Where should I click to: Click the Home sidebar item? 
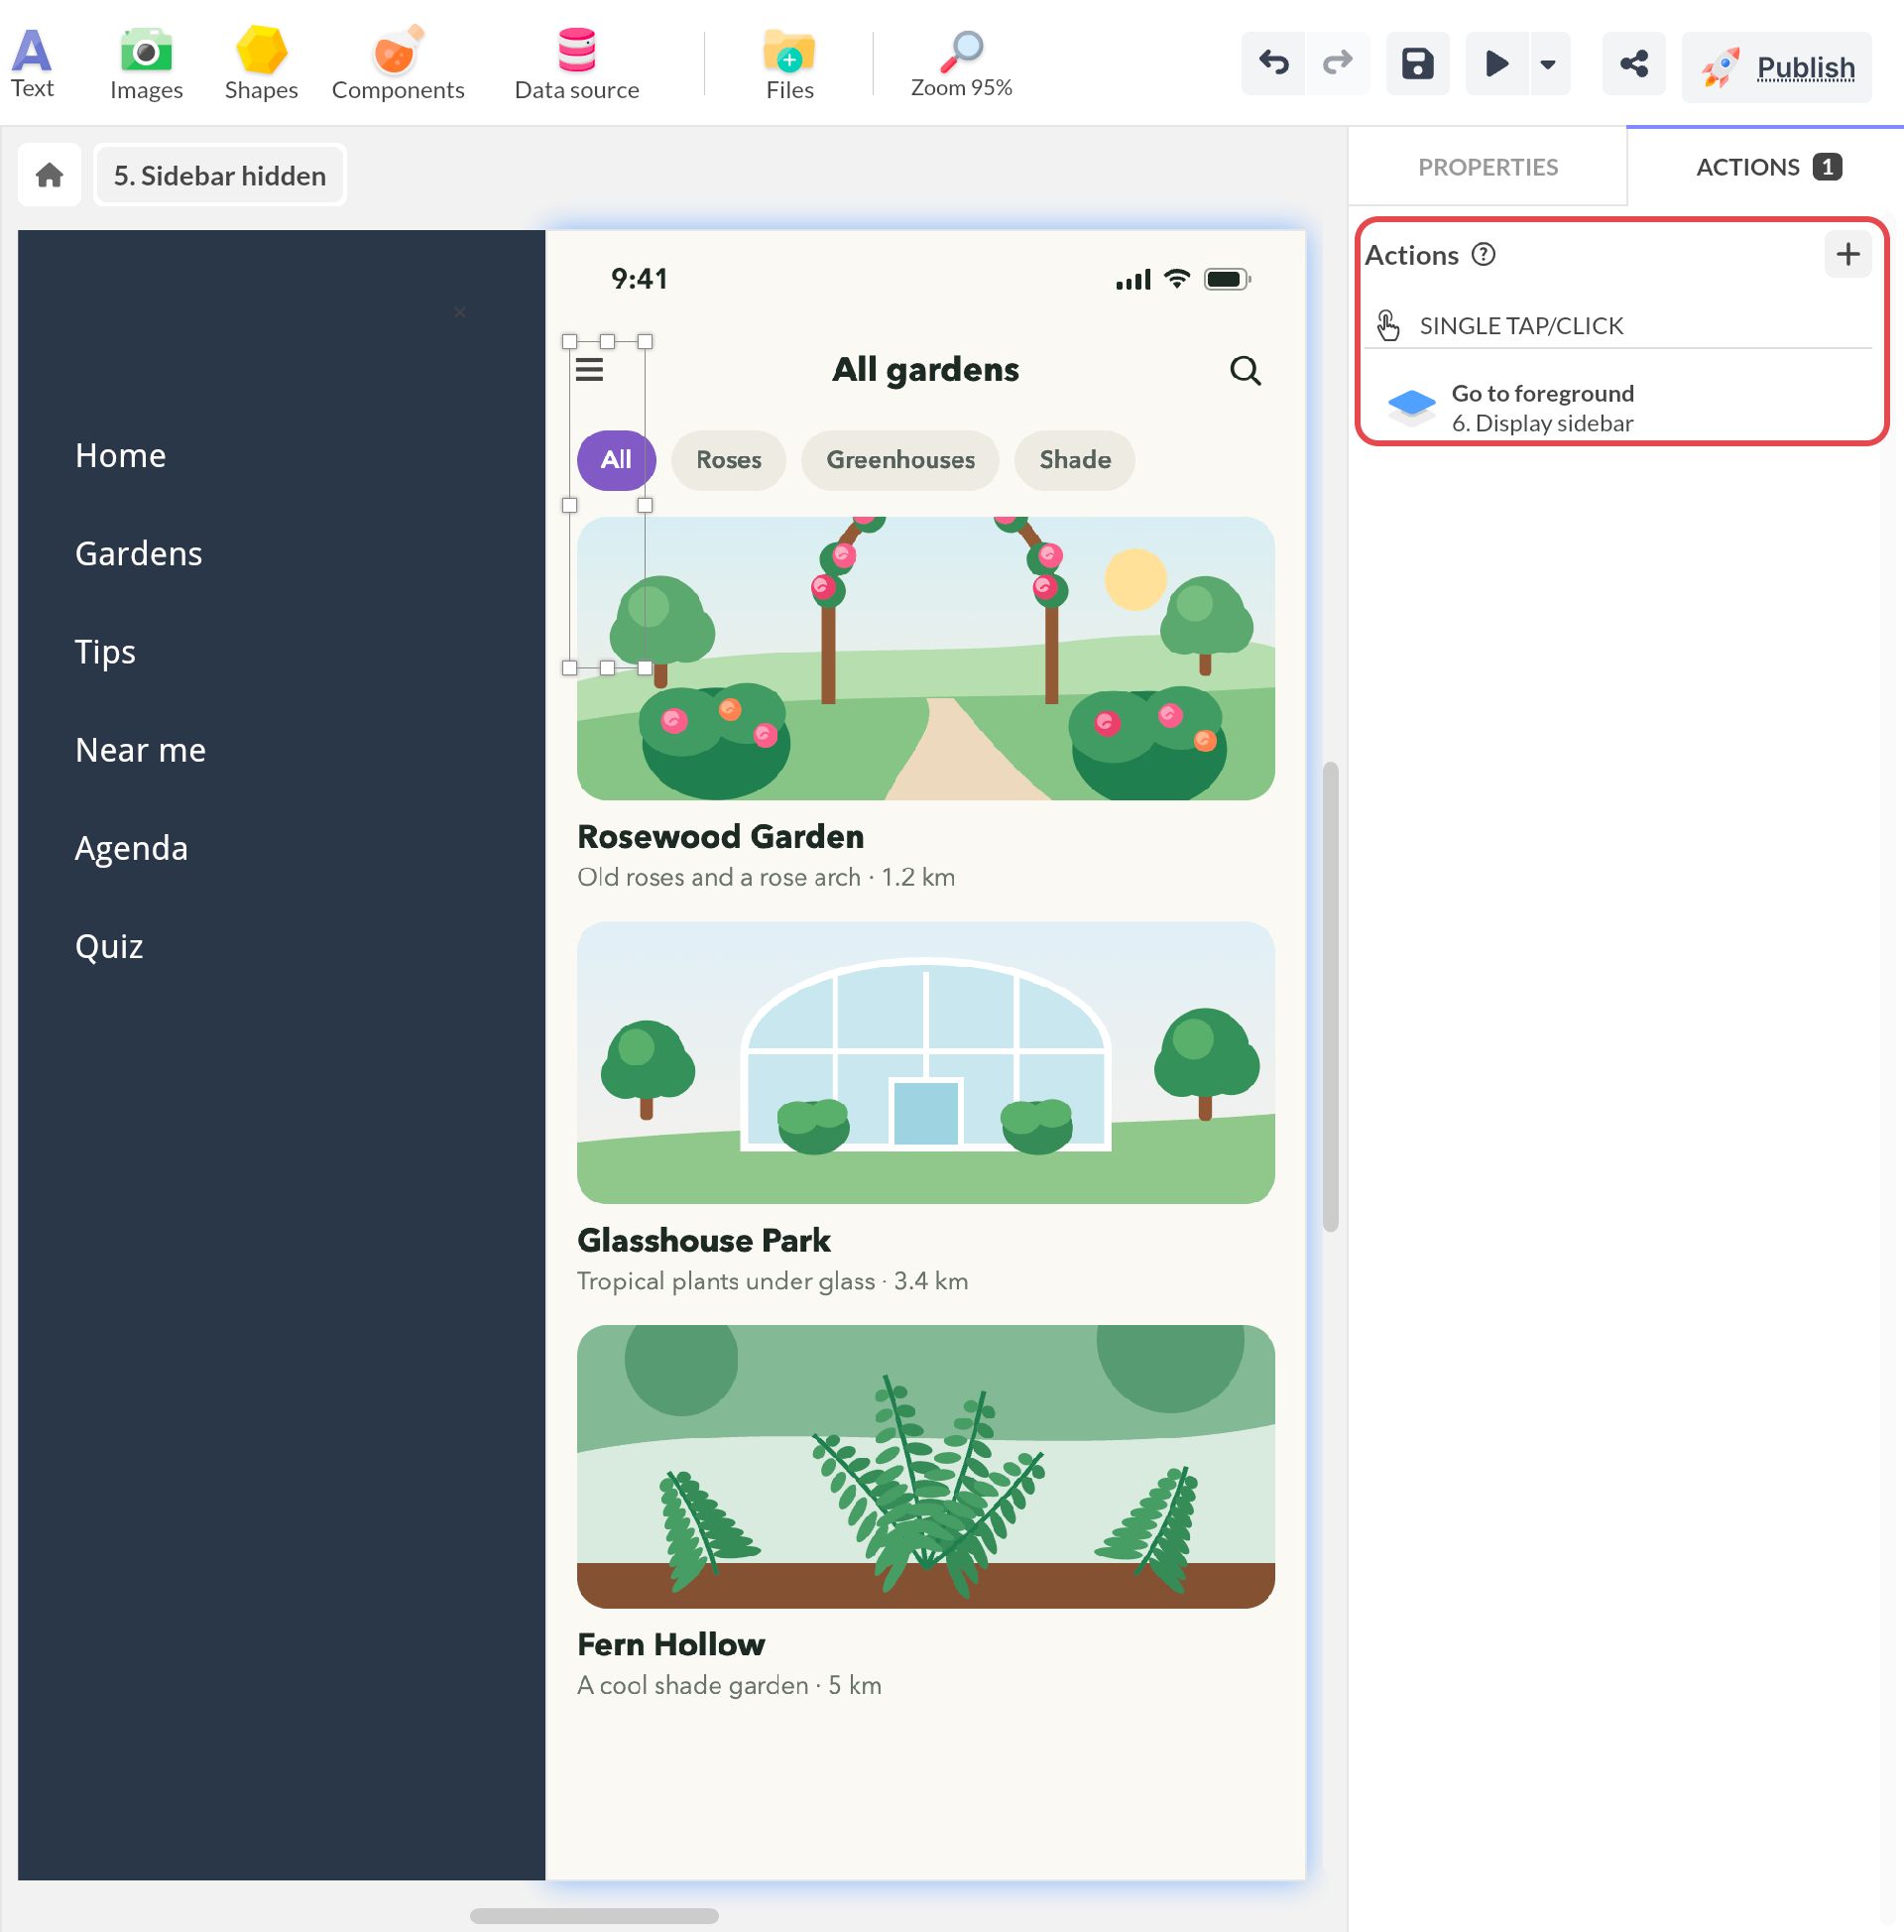[120, 456]
